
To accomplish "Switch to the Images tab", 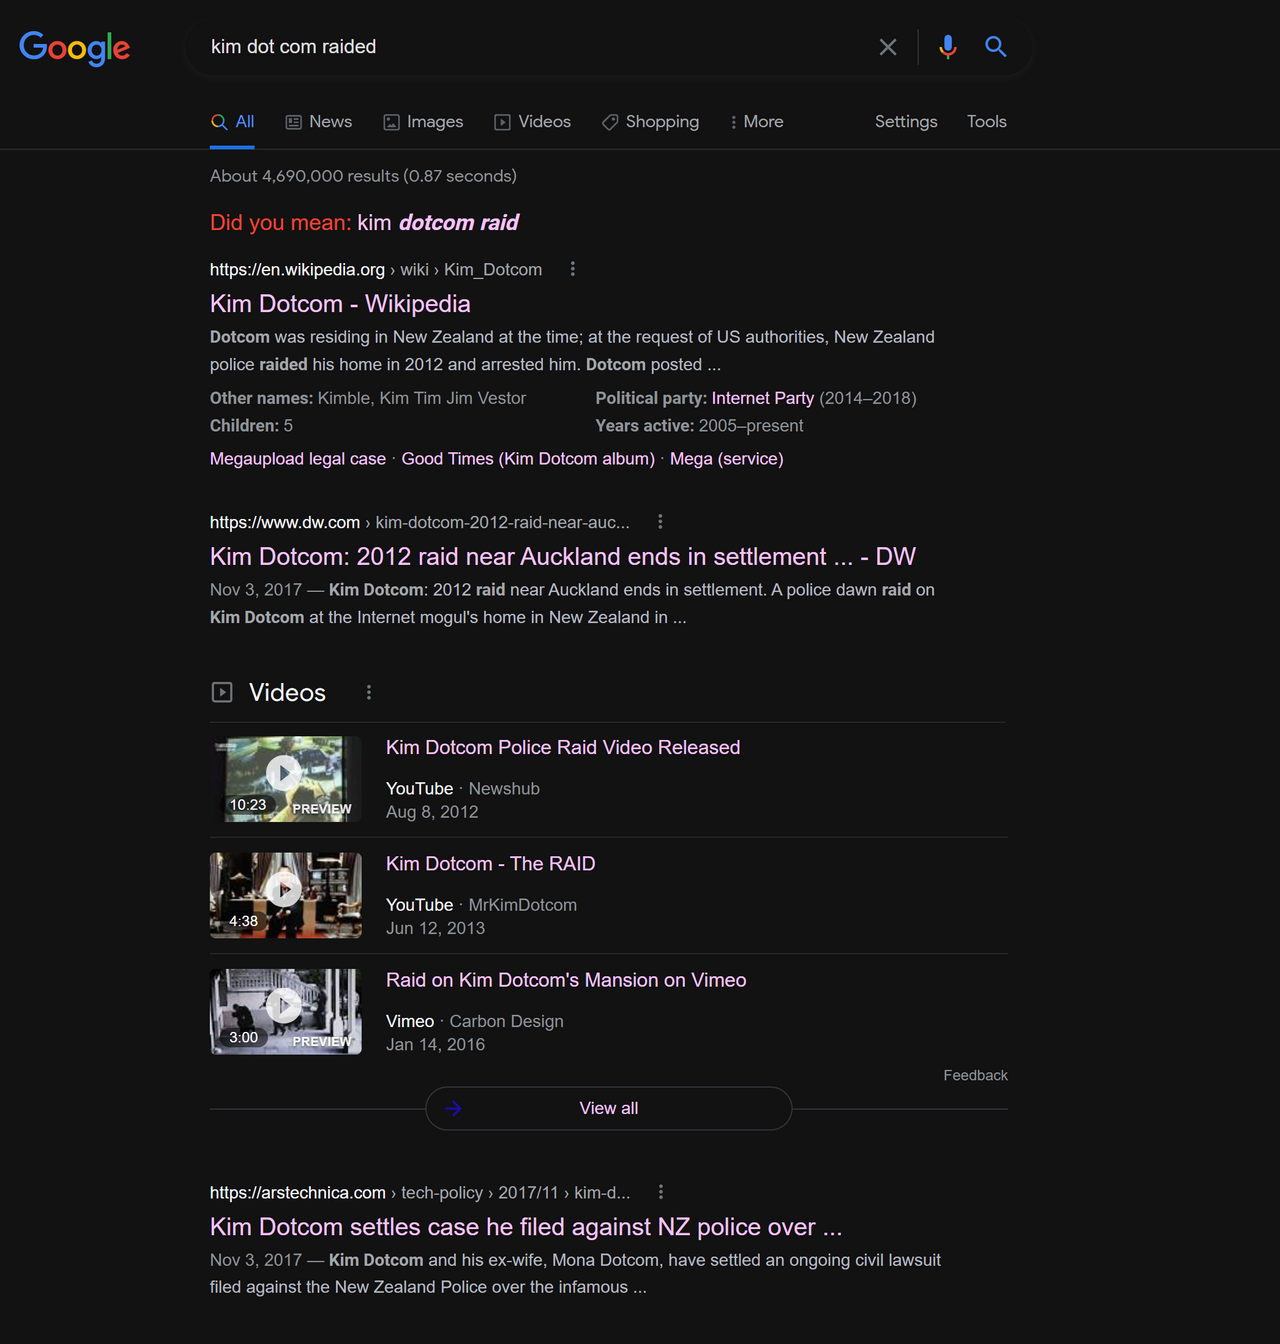I will pos(424,122).
